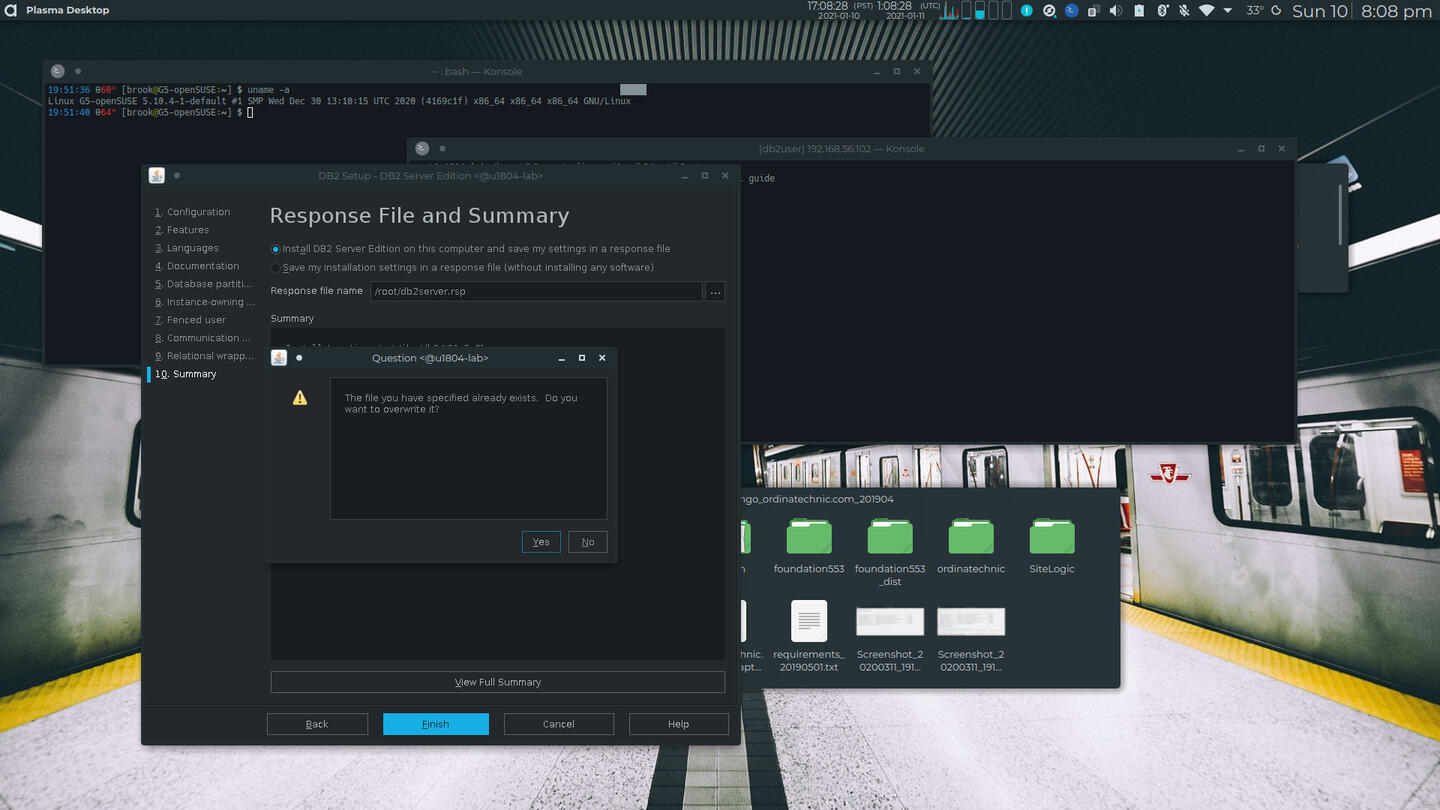Open the battery status tray icon

coord(1140,10)
